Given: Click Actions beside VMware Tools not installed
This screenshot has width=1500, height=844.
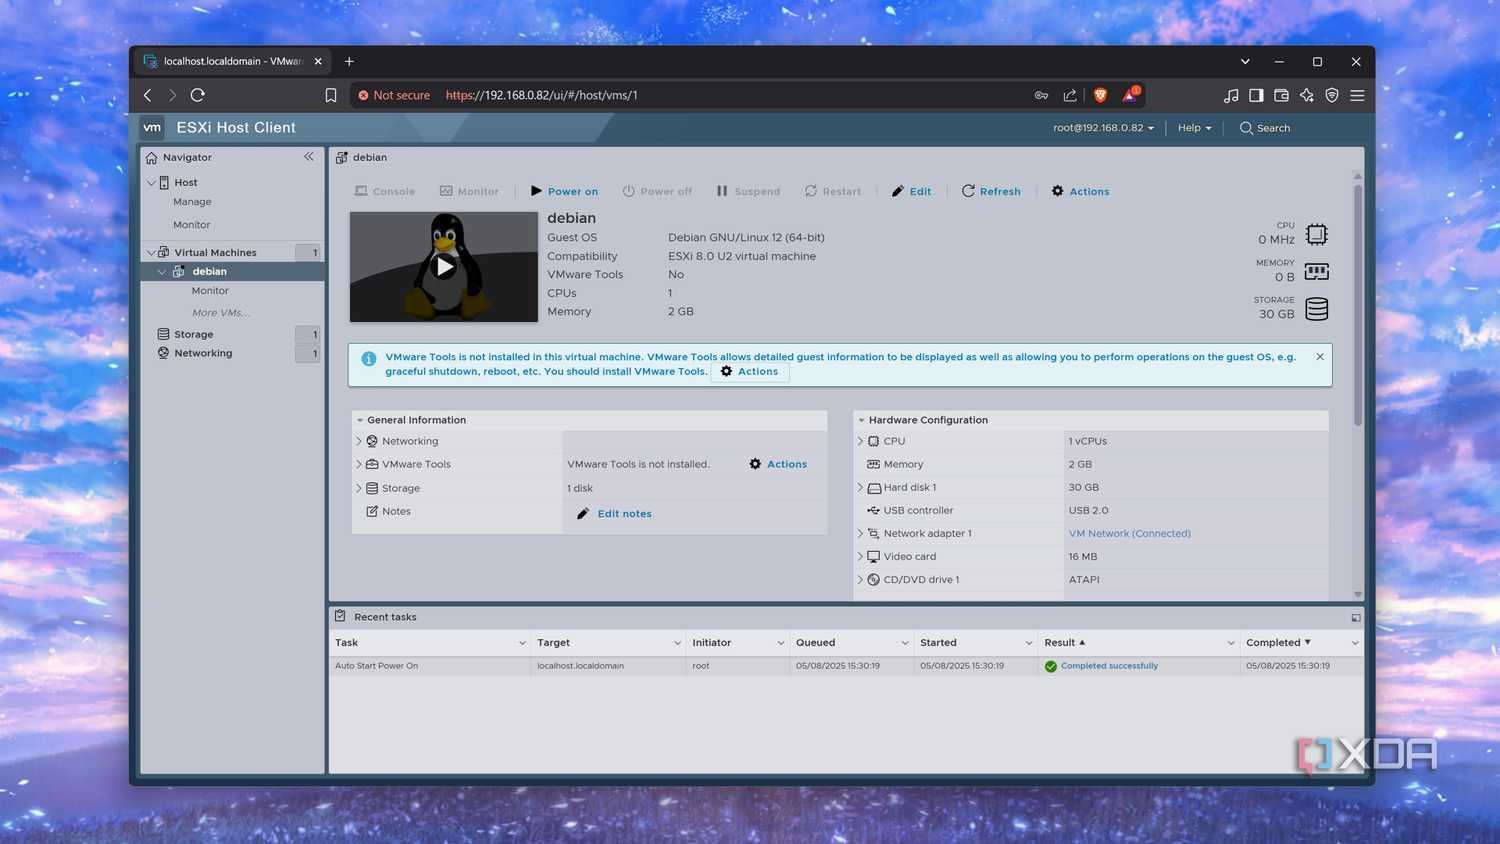Looking at the screenshot, I should 778,464.
